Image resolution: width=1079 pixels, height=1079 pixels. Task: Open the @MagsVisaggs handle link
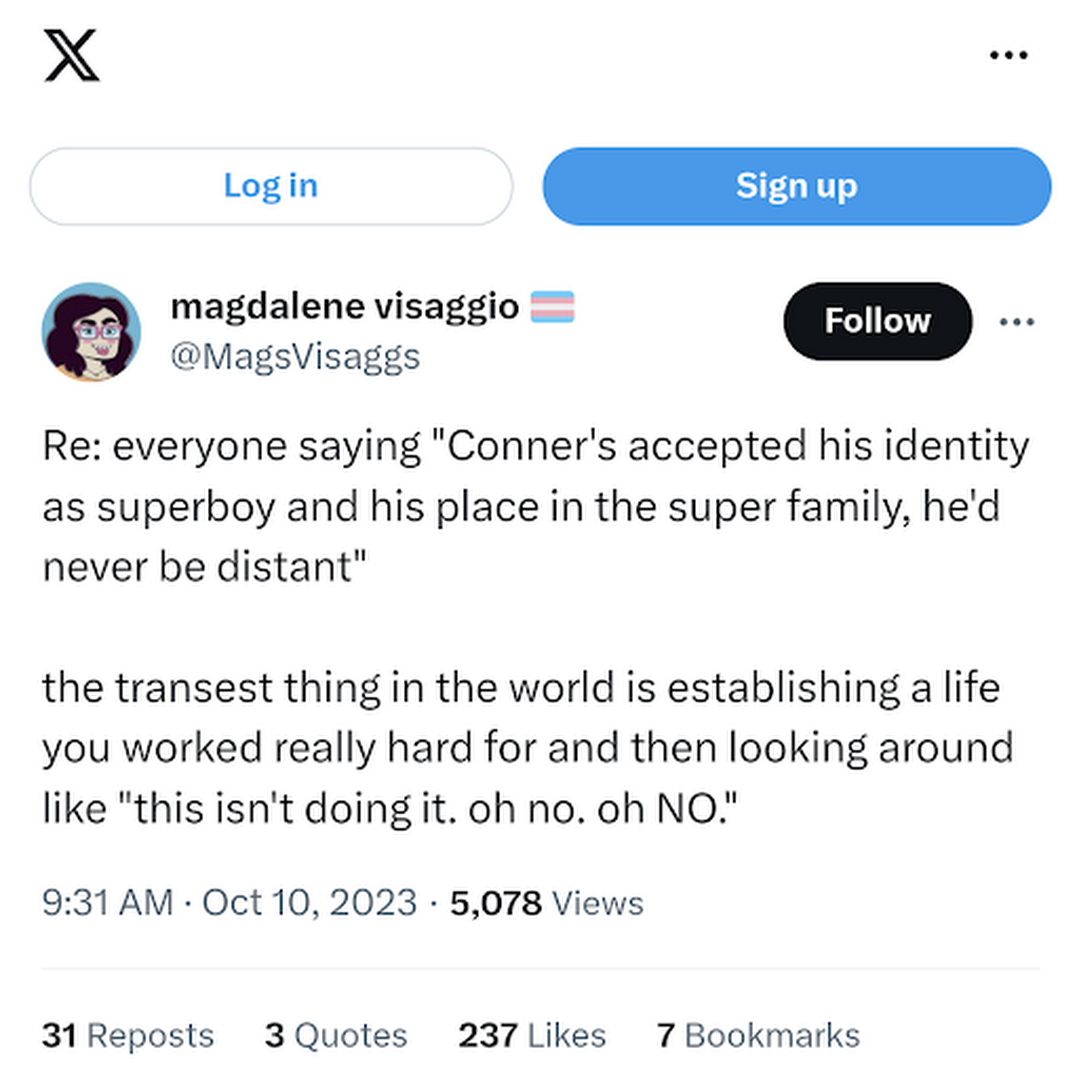[295, 357]
